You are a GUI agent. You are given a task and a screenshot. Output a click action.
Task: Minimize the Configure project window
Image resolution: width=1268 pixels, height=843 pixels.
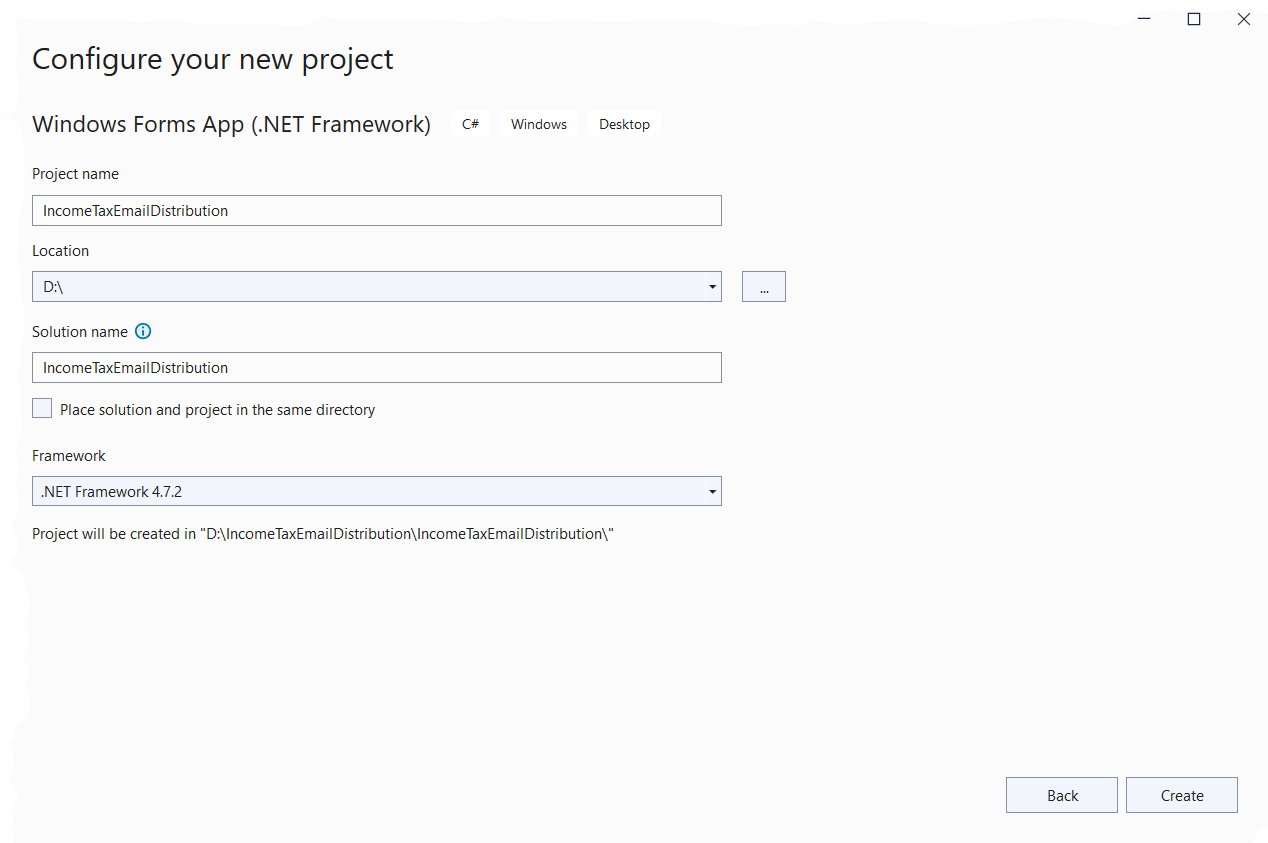click(1144, 19)
